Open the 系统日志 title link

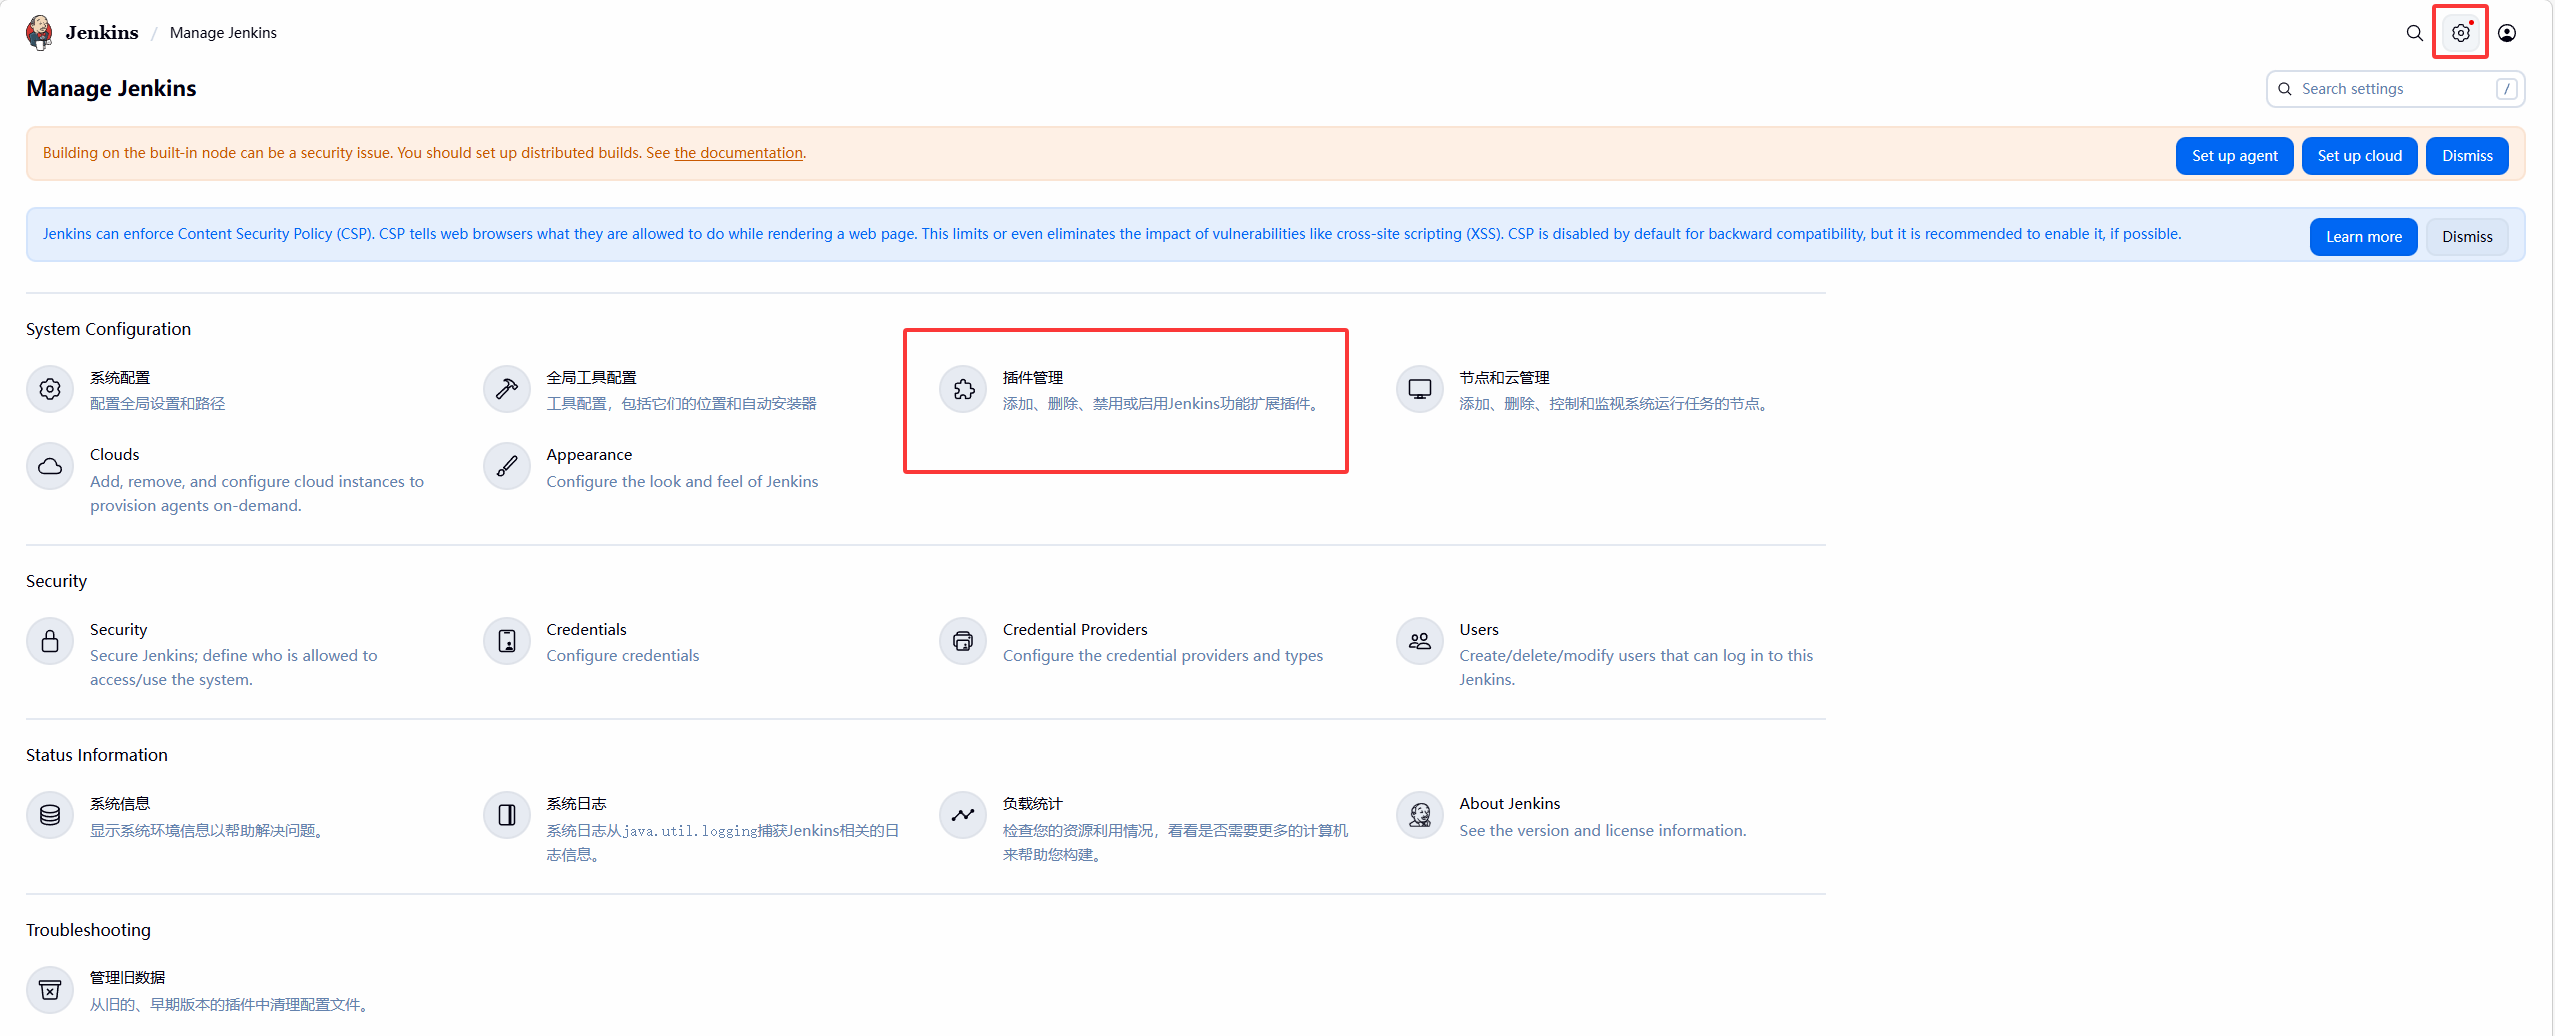tap(576, 804)
